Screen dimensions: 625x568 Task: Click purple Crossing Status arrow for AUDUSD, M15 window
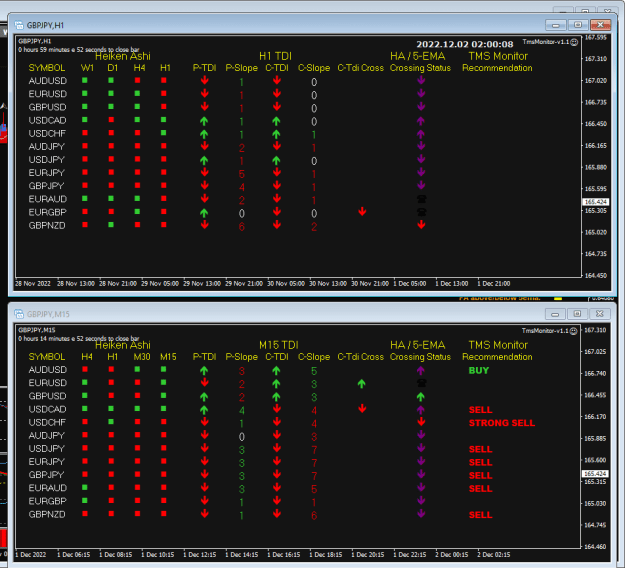pyautogui.click(x=421, y=370)
